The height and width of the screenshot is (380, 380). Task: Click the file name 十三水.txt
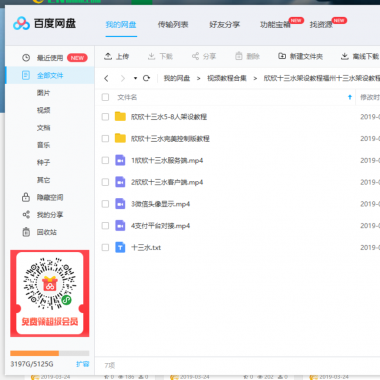pyautogui.click(x=146, y=247)
